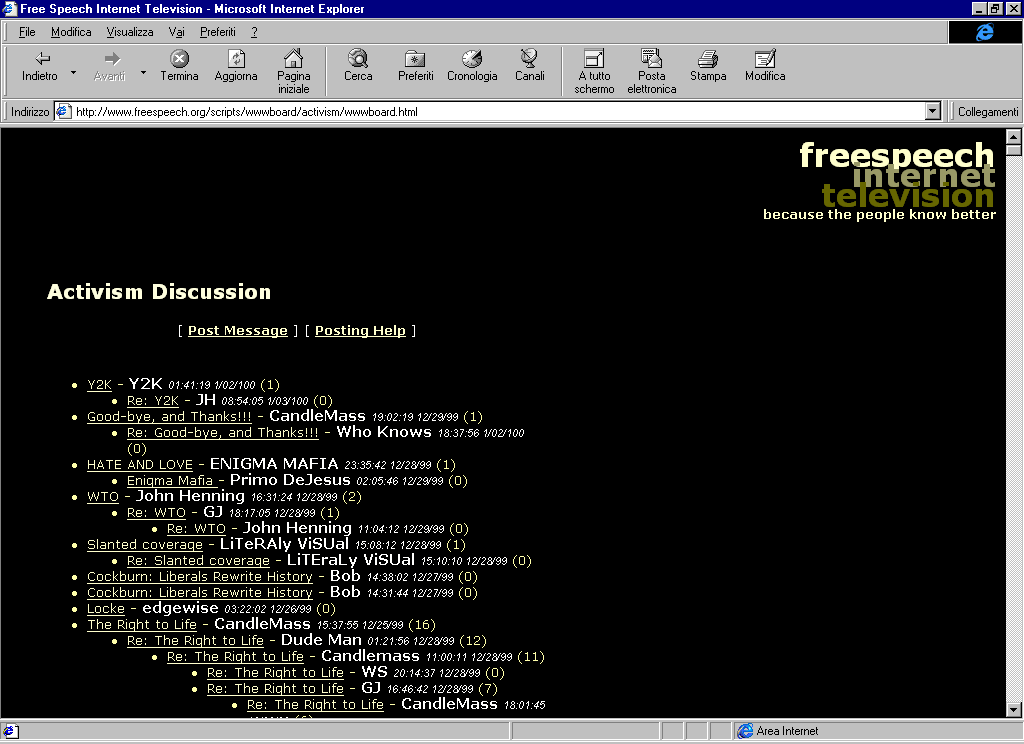This screenshot has height=744, width=1024.
Task: Open the Preferiti toolbar folder icon
Action: pos(415,59)
